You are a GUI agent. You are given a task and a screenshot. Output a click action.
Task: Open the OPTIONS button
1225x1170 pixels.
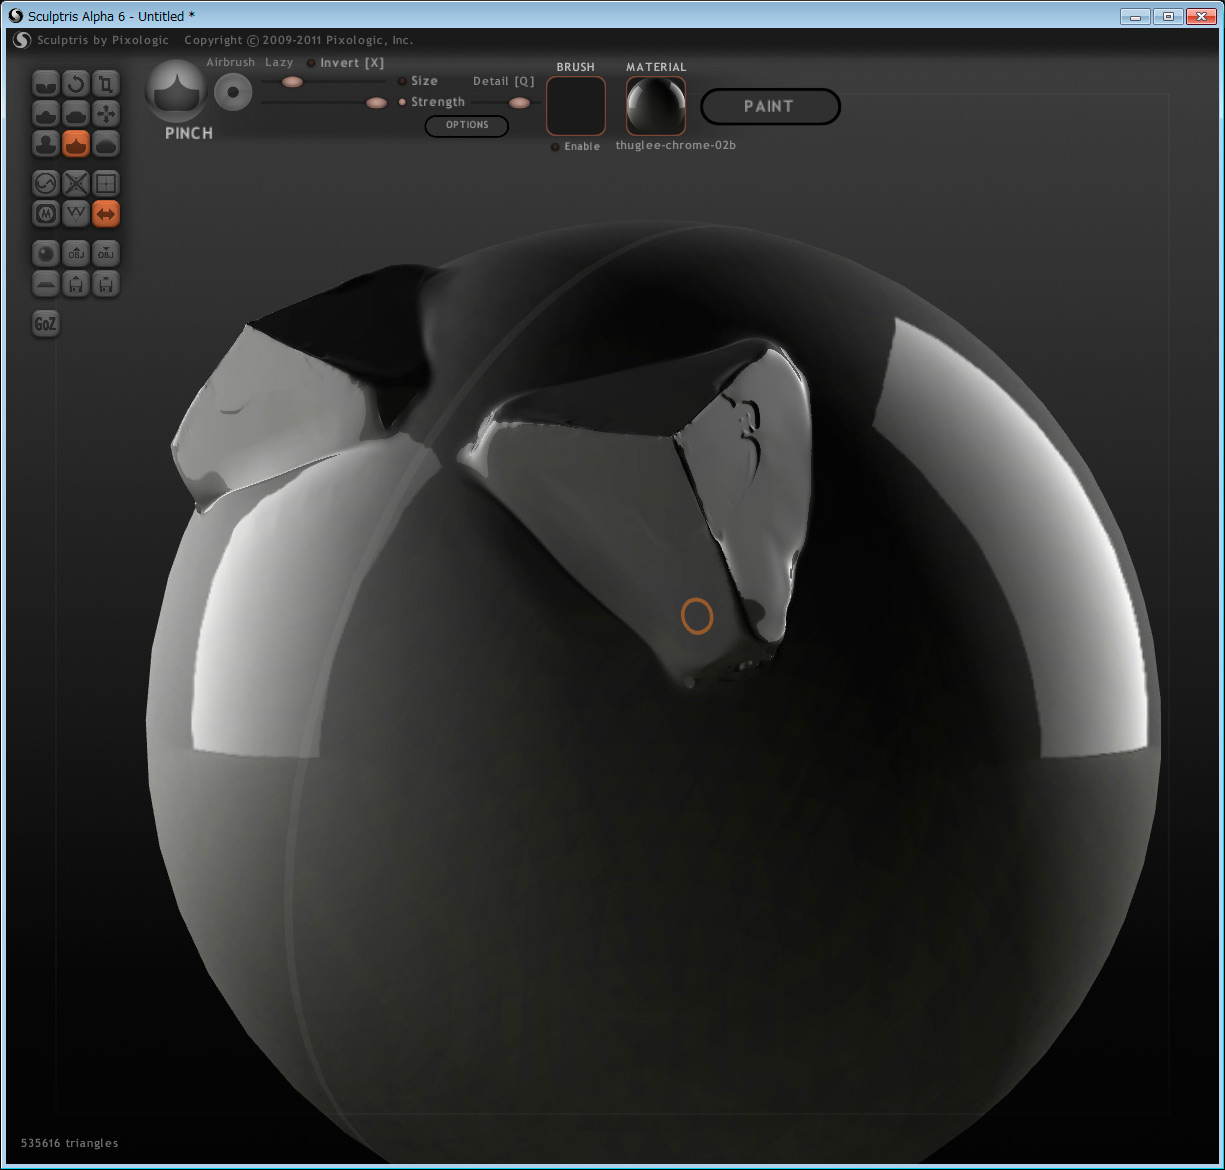[467, 125]
